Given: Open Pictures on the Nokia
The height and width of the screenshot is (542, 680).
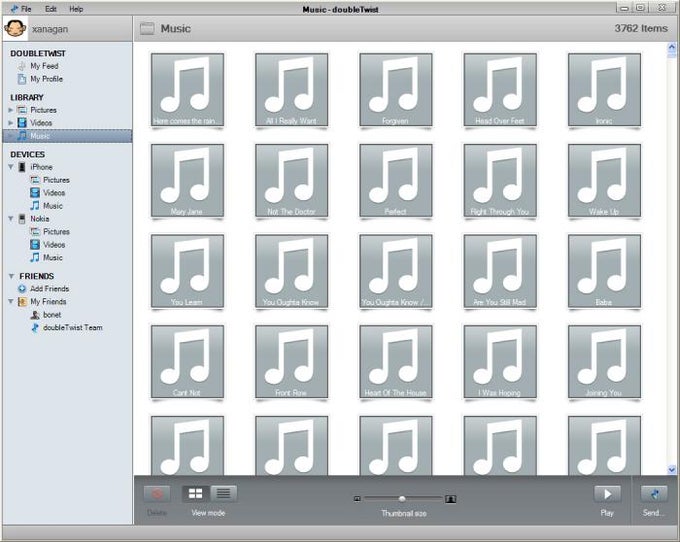Looking at the screenshot, I should click(x=56, y=232).
